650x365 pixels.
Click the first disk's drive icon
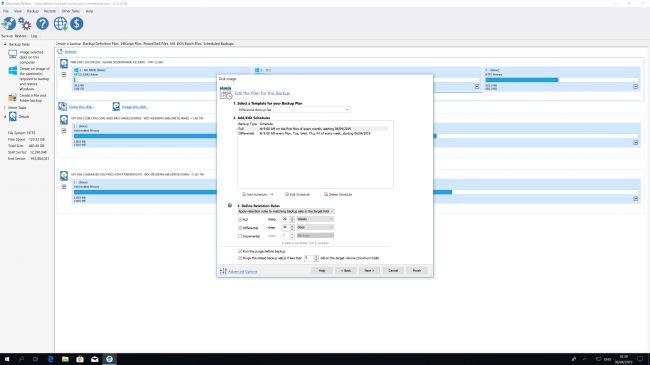coord(63,64)
